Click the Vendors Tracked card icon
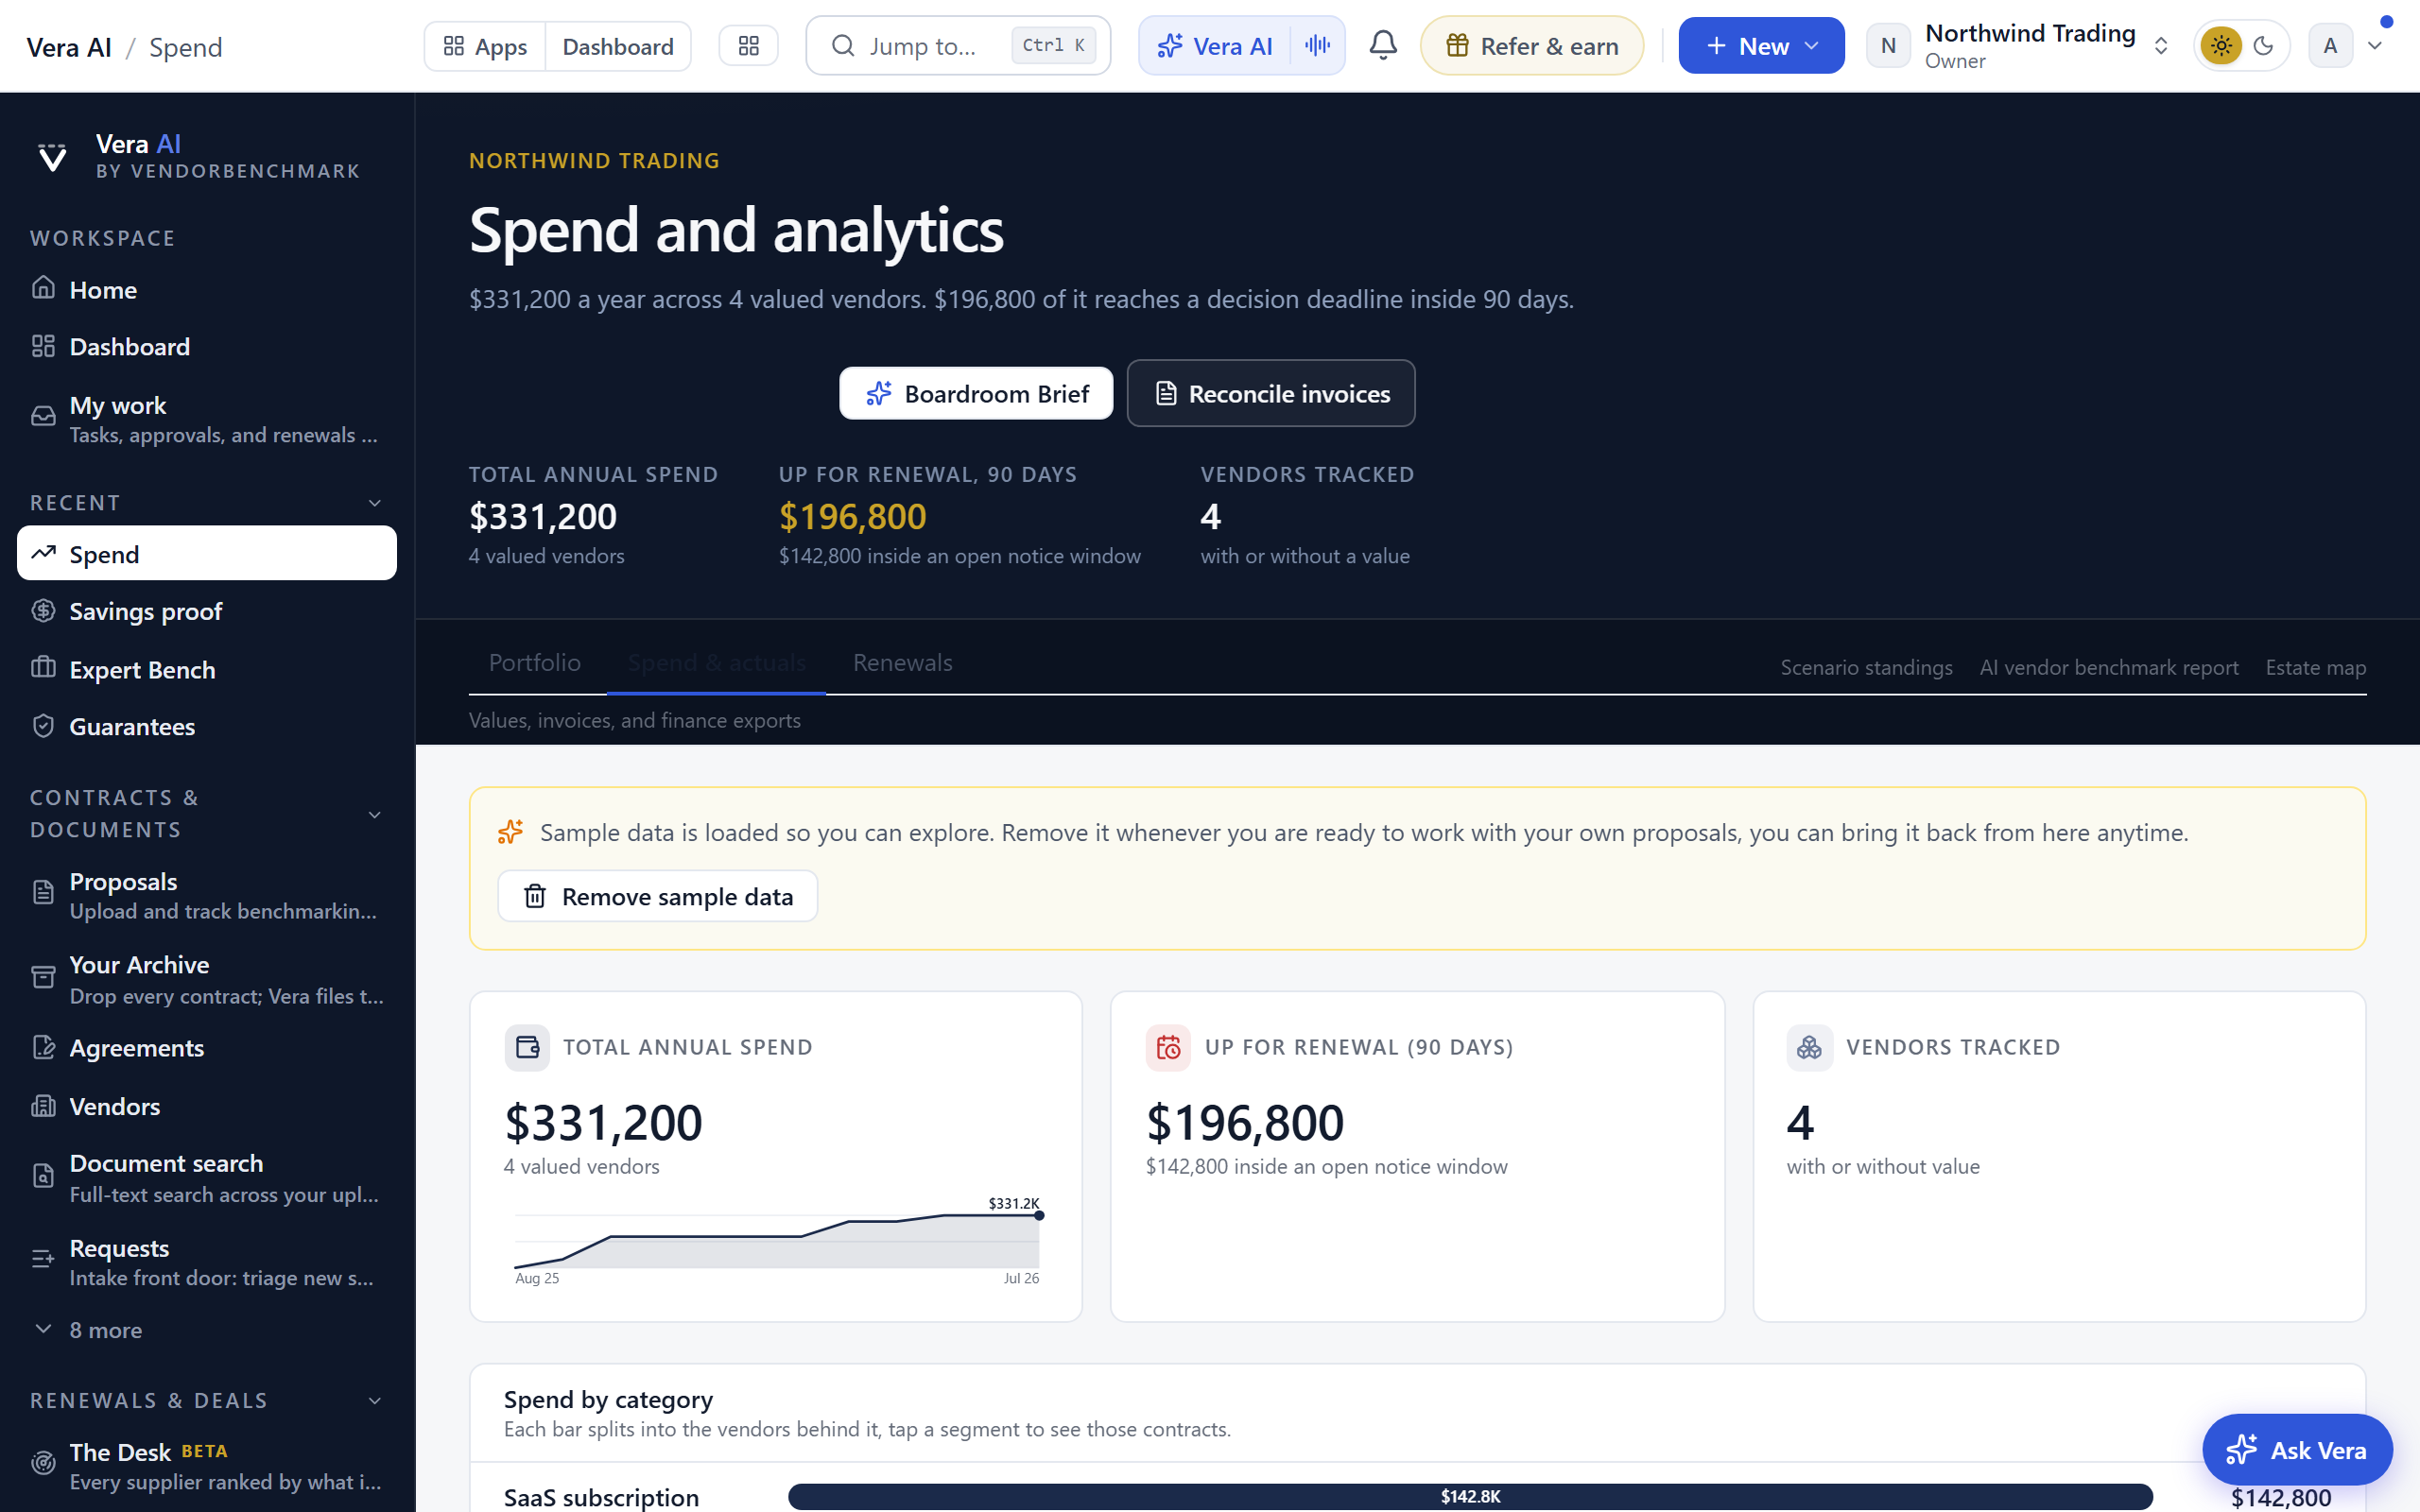 click(x=1809, y=1047)
